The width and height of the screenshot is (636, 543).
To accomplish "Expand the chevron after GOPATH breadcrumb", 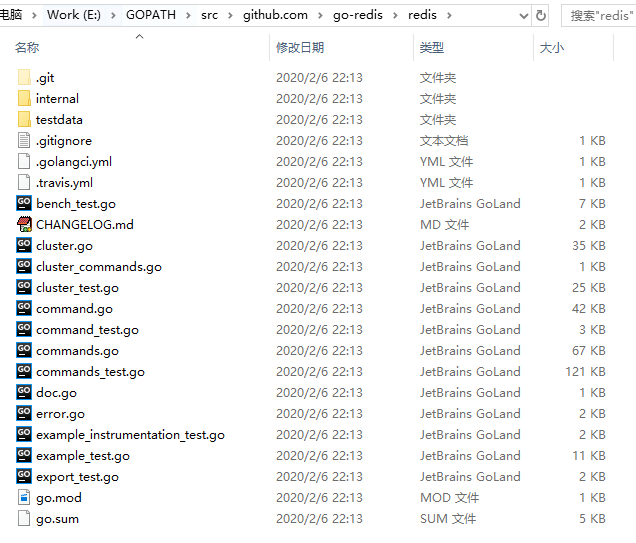I will 188,16.
